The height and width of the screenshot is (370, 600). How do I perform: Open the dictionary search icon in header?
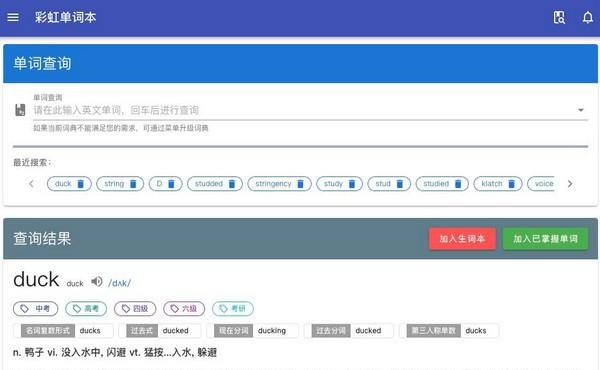click(559, 17)
